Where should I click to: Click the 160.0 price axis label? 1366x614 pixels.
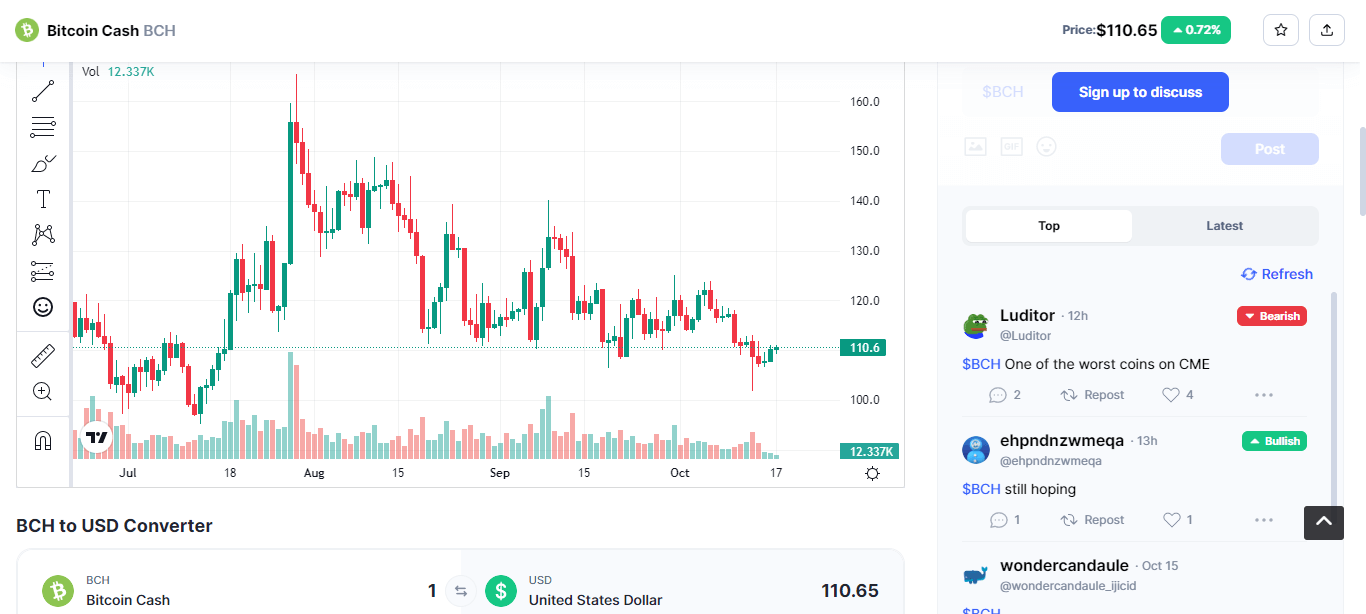865,102
